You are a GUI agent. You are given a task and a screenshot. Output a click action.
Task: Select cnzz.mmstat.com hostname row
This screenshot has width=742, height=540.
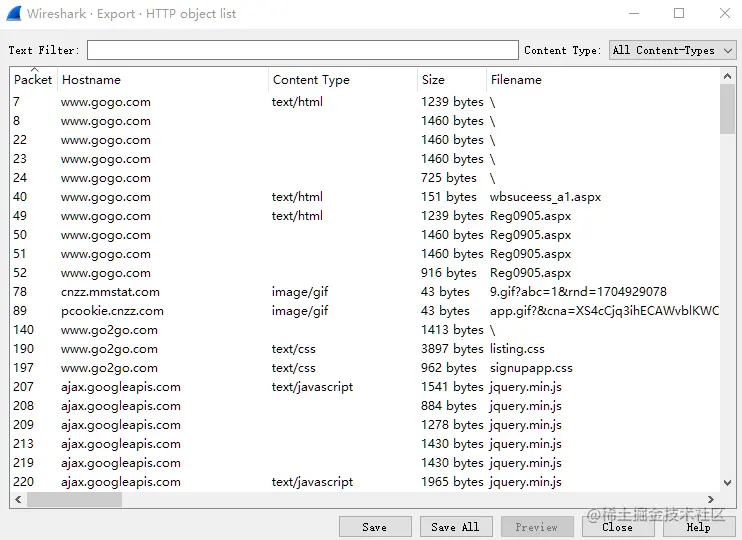364,292
